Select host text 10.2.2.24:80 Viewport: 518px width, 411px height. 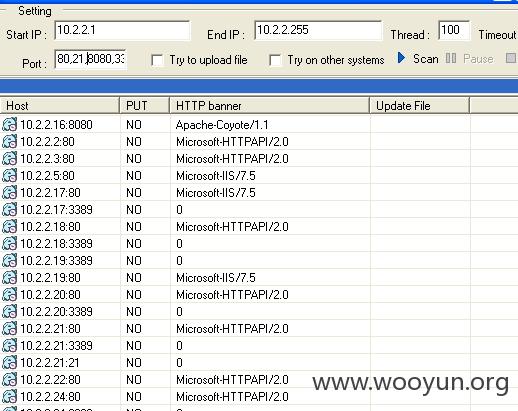coord(50,397)
